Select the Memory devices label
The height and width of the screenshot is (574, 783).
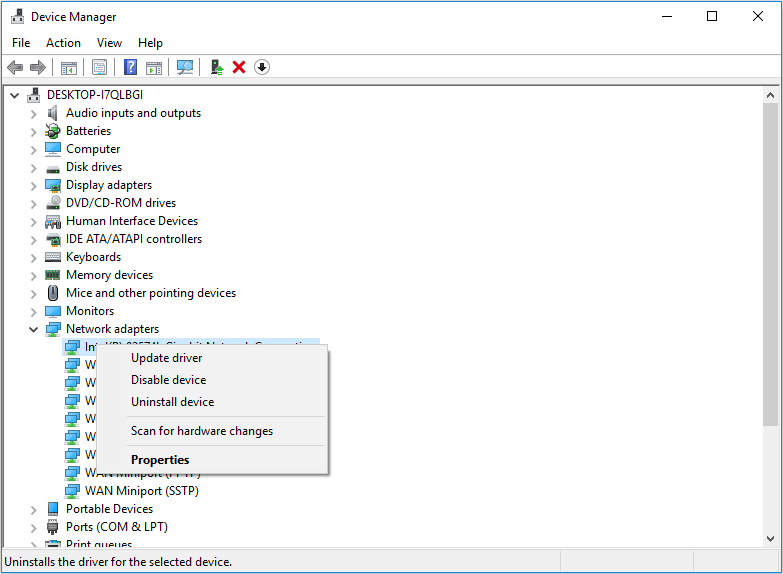109,275
